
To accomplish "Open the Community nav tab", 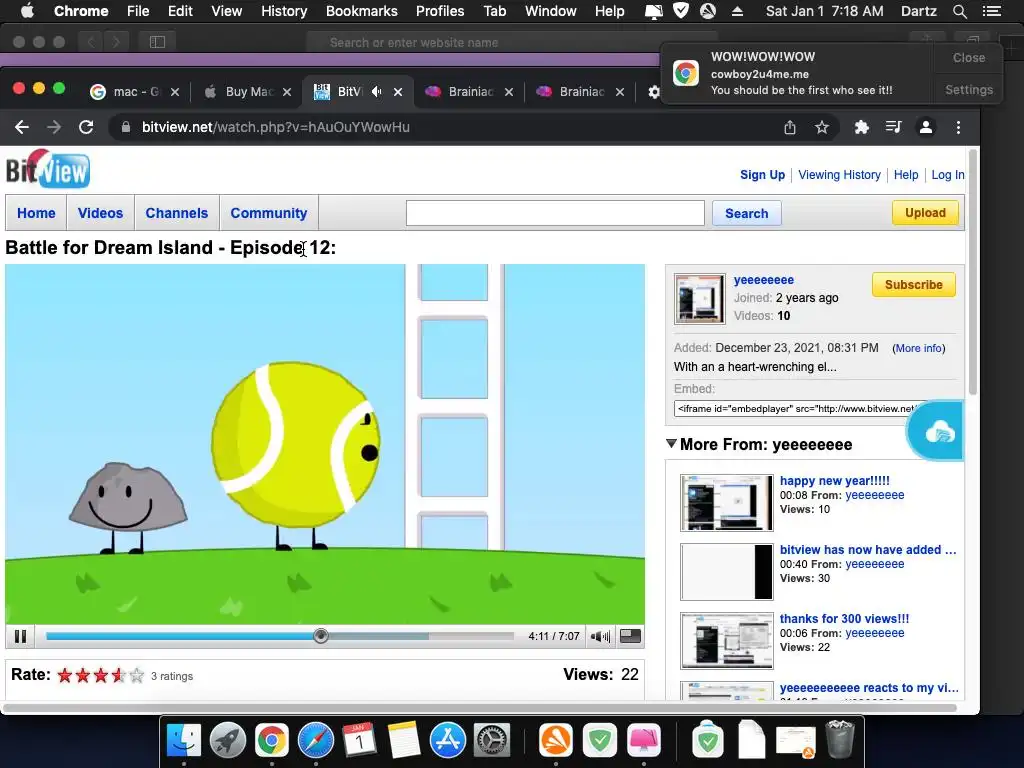I will pyautogui.click(x=268, y=213).
